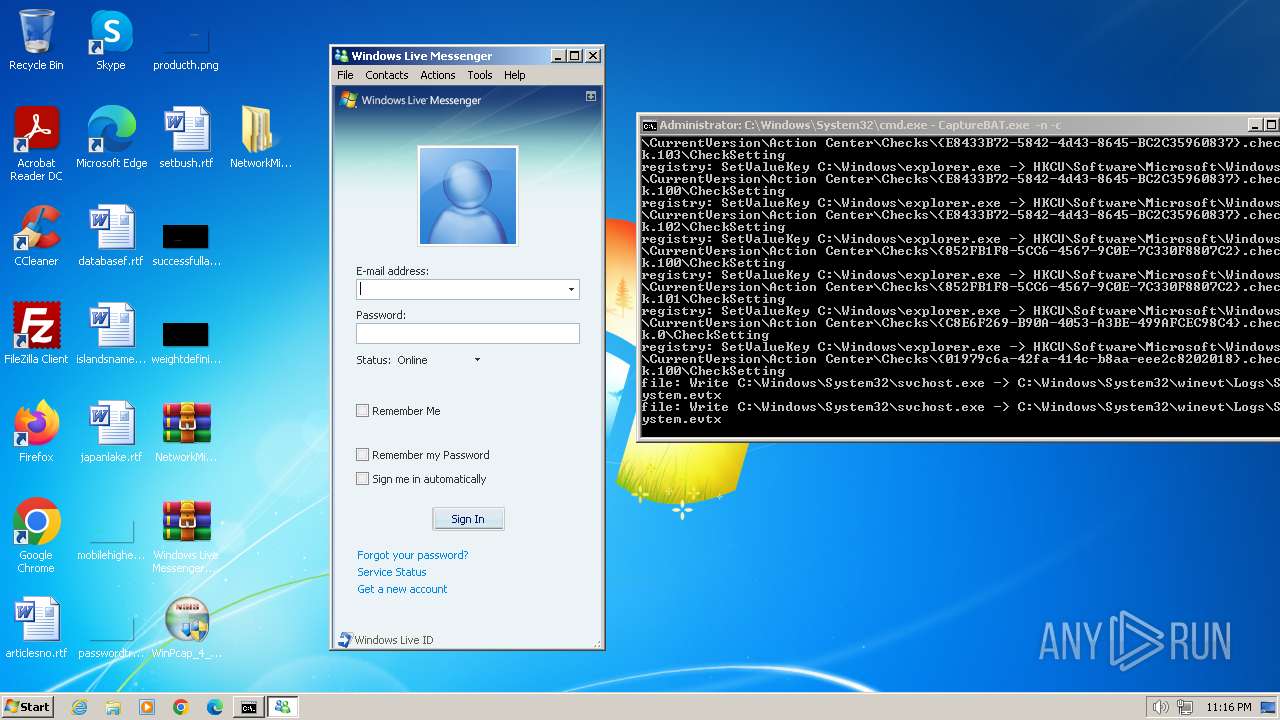The image size is (1280, 720).
Task: Open the Windows Live Messenger archive icon
Action: 186,536
